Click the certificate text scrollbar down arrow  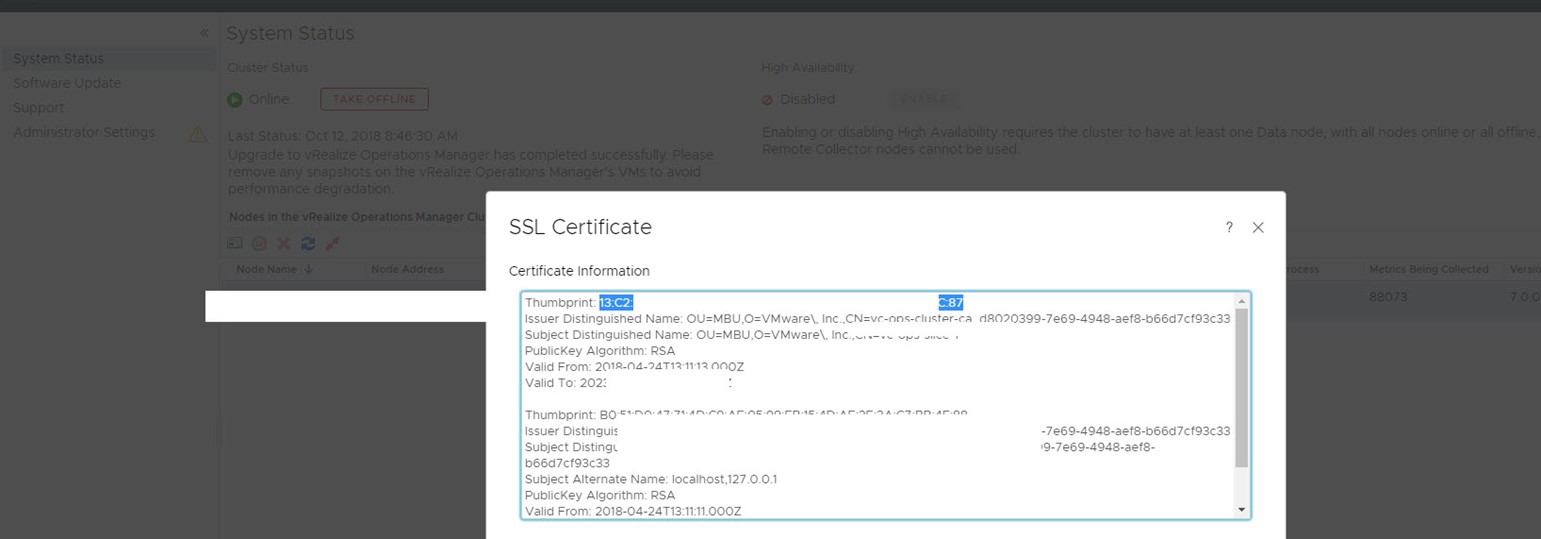(x=1242, y=510)
